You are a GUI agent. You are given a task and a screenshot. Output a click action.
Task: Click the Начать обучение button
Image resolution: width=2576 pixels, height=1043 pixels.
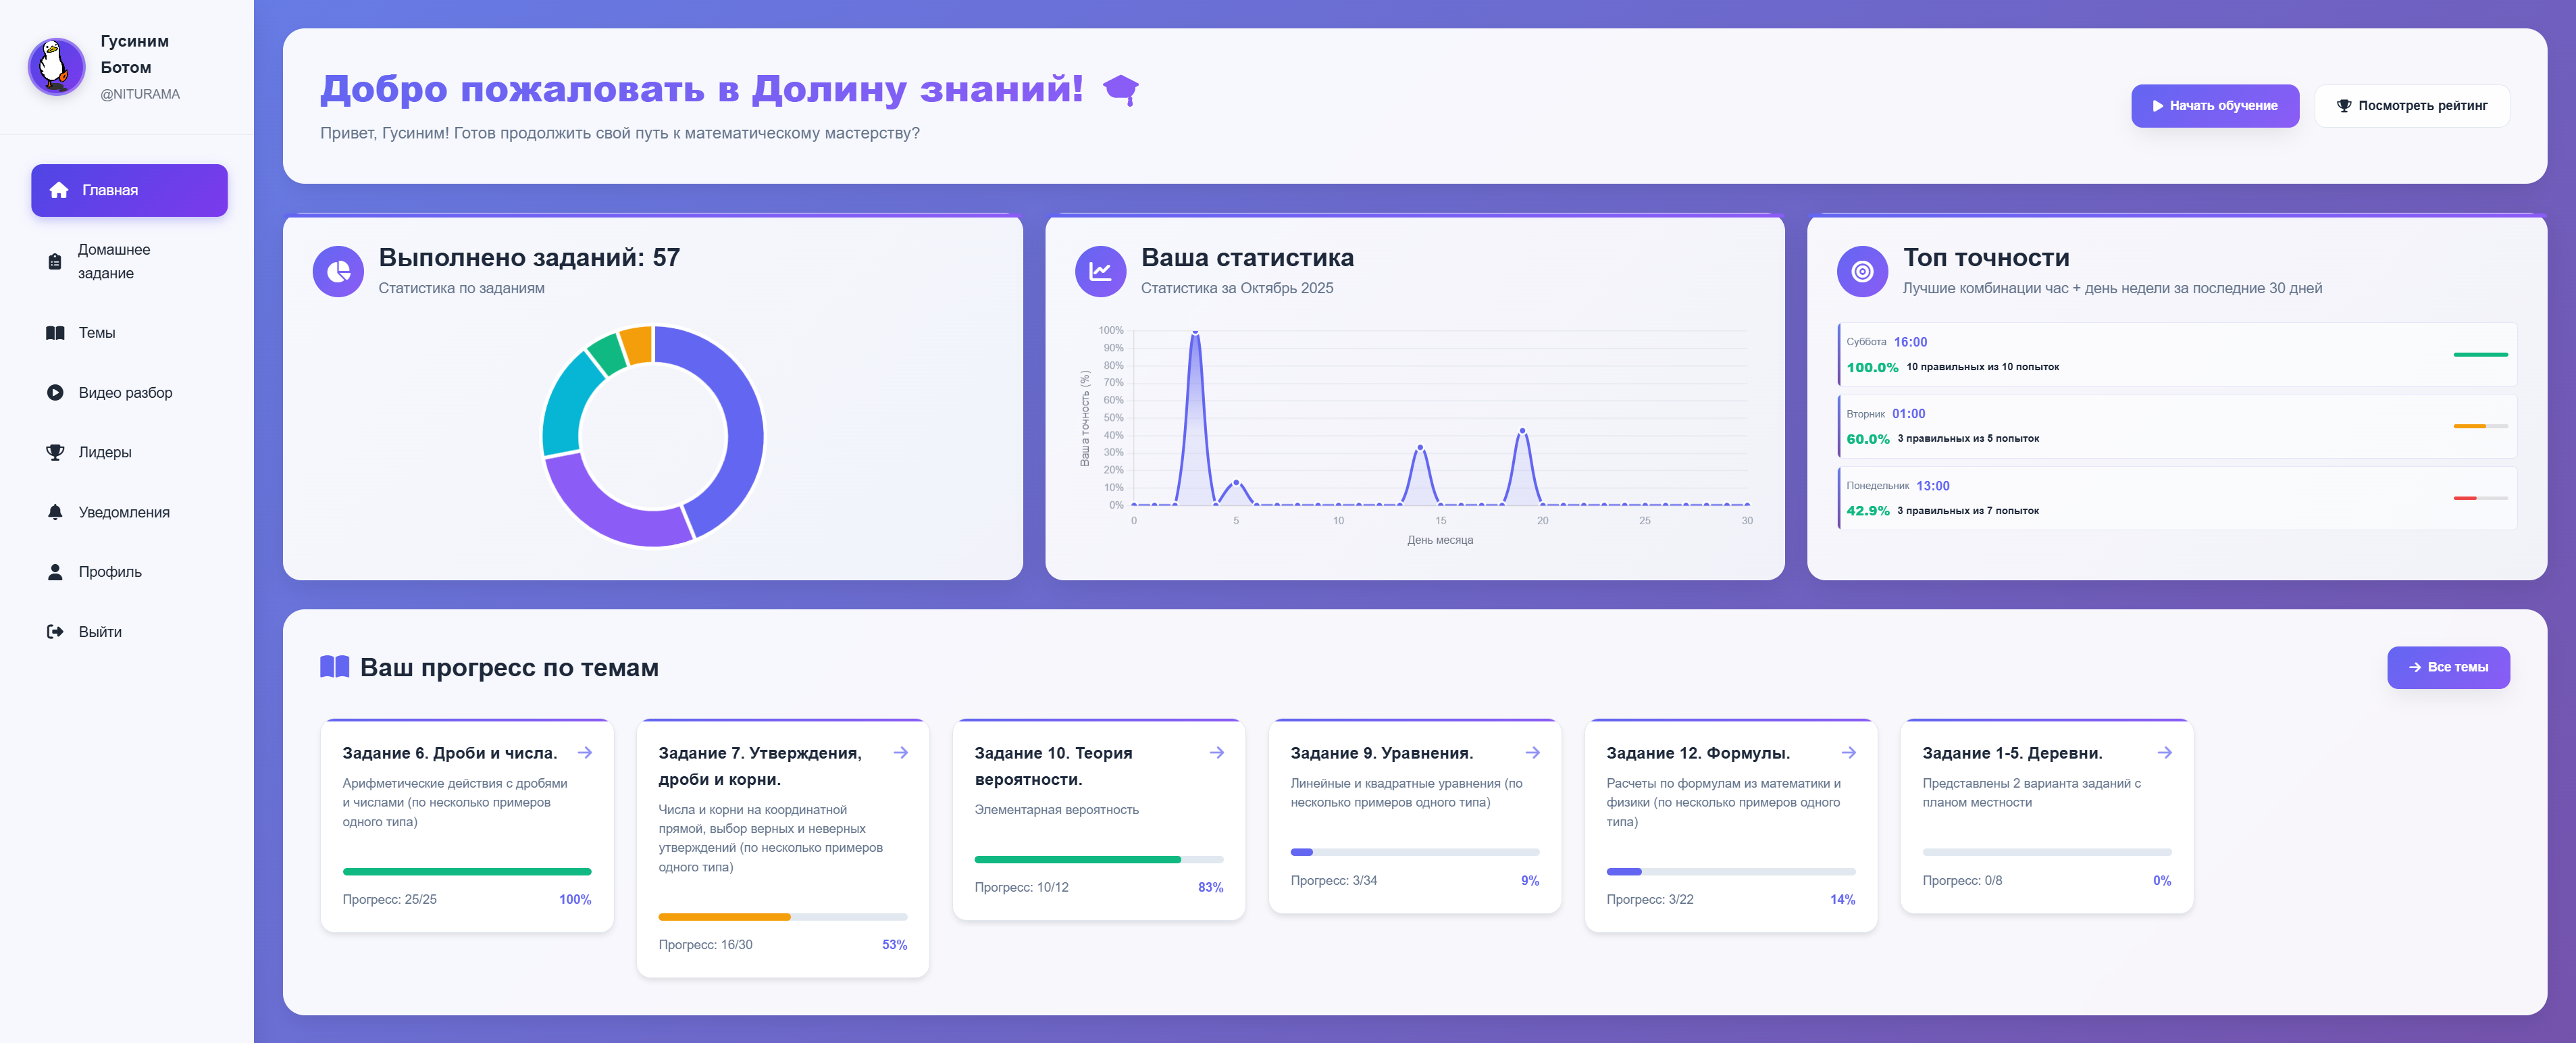point(2214,106)
